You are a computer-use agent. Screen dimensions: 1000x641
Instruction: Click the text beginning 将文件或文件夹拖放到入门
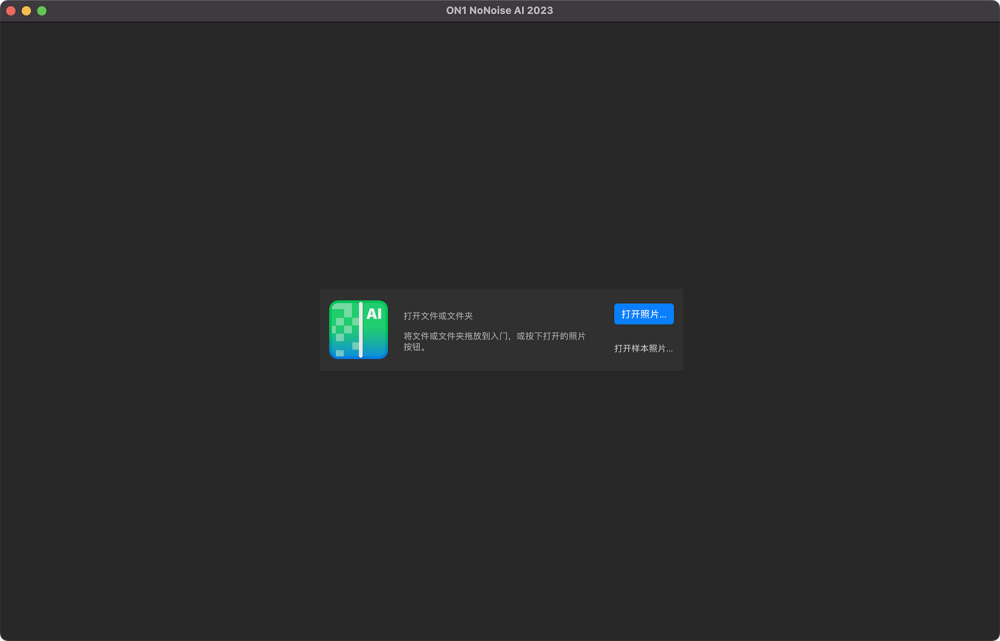point(494,341)
